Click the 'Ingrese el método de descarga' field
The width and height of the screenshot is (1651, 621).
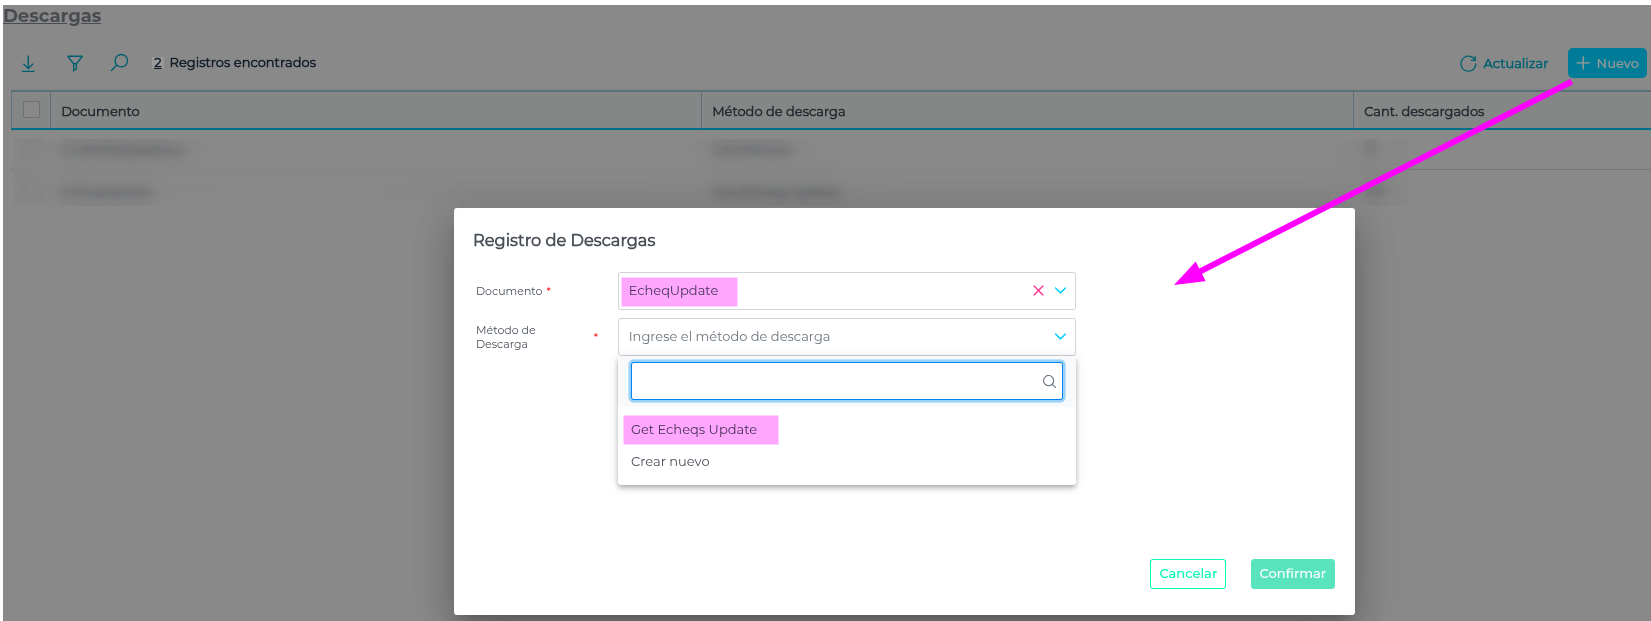(830, 337)
